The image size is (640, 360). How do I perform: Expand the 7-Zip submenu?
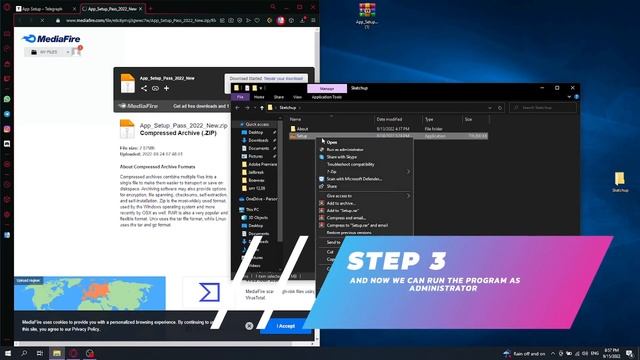point(408,172)
